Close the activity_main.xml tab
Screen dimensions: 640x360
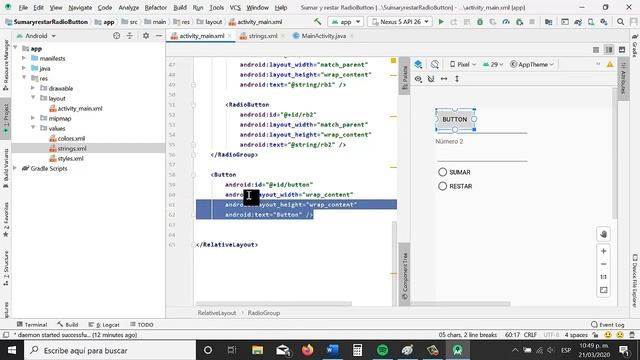coord(230,36)
